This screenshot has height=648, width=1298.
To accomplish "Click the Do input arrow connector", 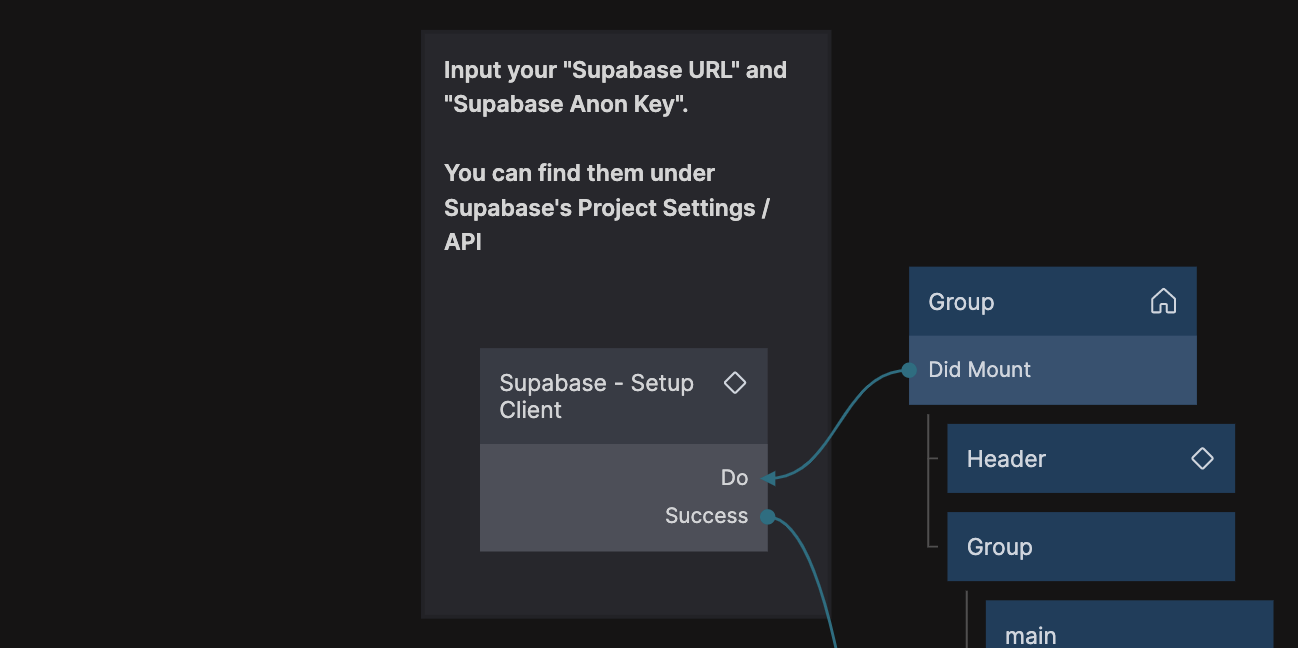I will pyautogui.click(x=768, y=478).
